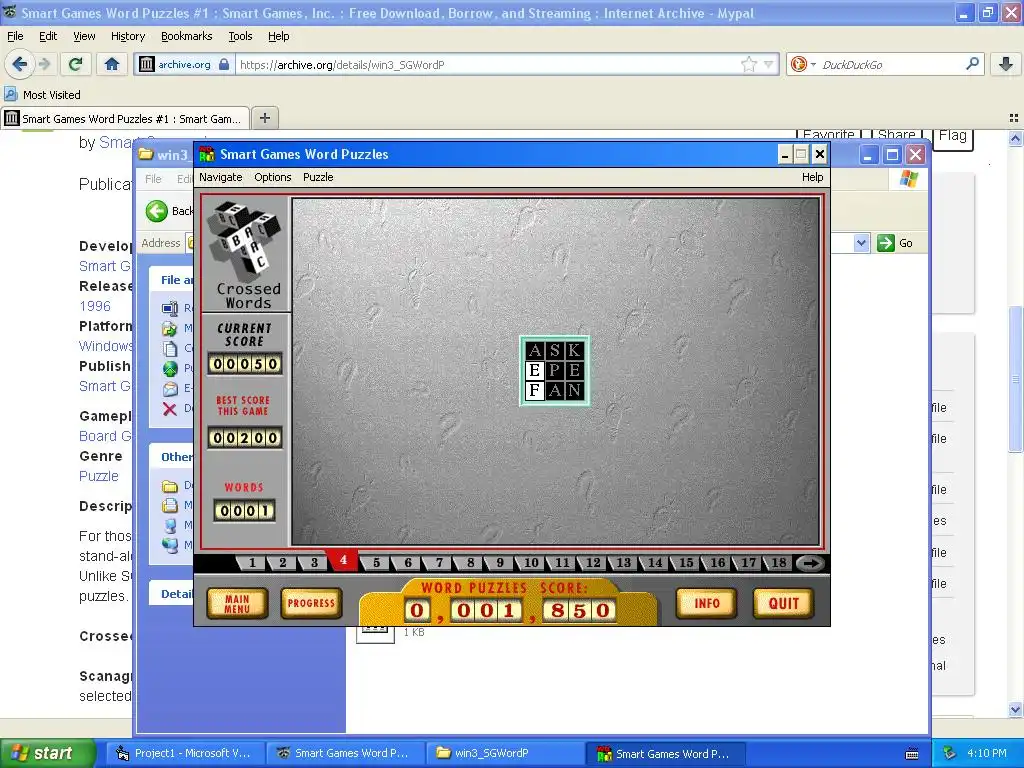The image size is (1024, 768).
Task: Select the active puzzle tab 4
Action: (343, 560)
